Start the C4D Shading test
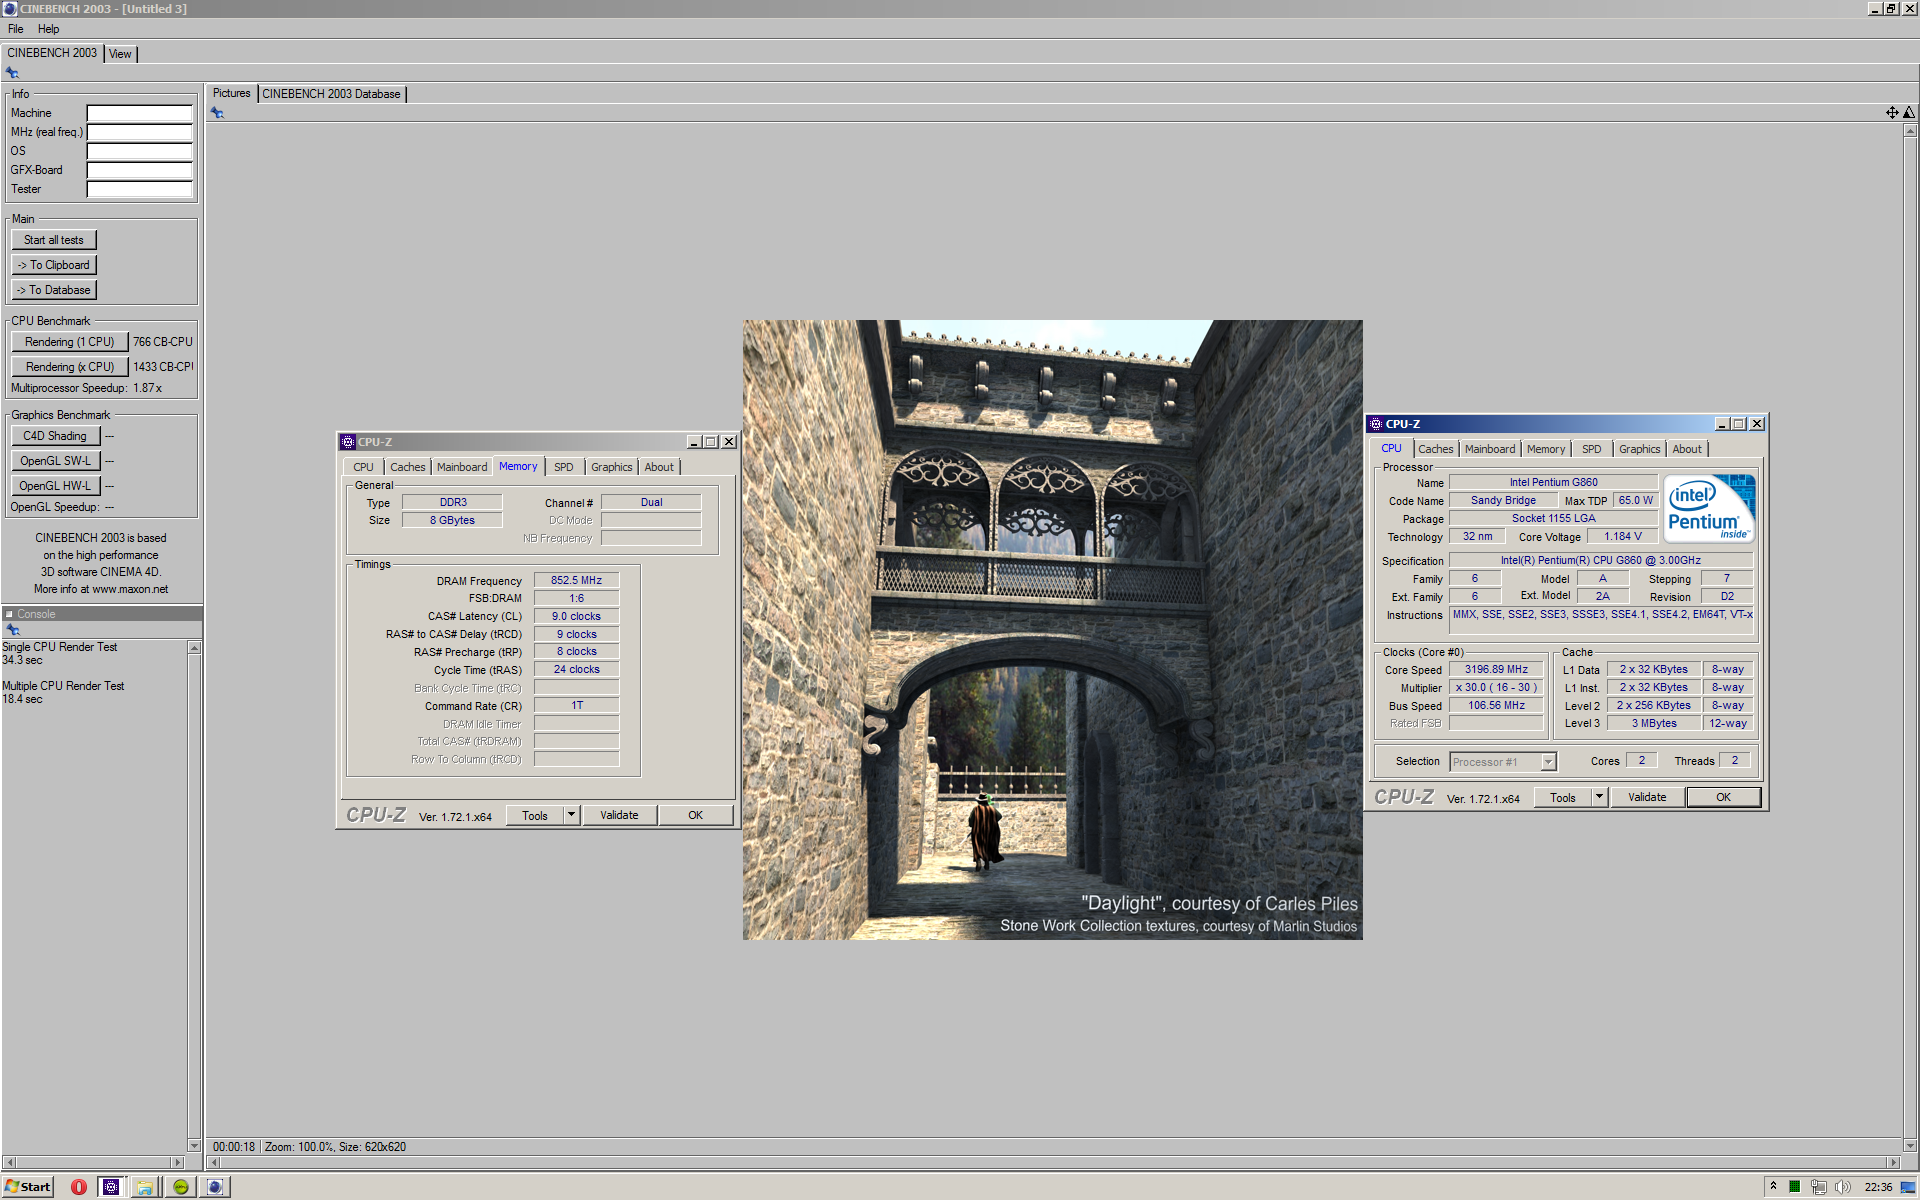This screenshot has height=1200, width=1920. [55, 436]
